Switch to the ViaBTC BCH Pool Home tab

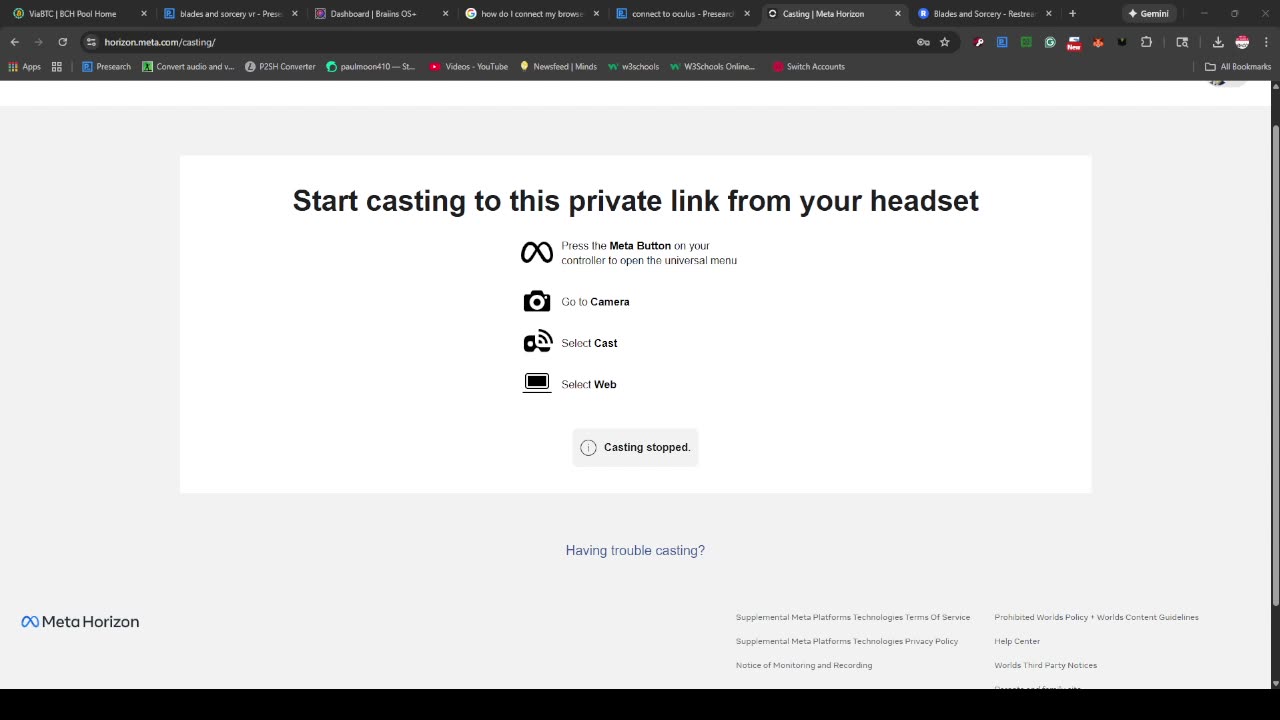[72, 14]
